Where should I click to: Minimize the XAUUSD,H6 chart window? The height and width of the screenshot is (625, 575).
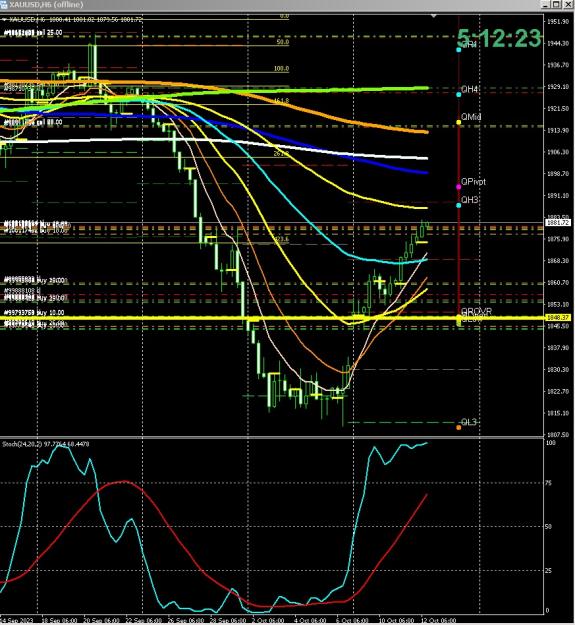click(546, 4)
